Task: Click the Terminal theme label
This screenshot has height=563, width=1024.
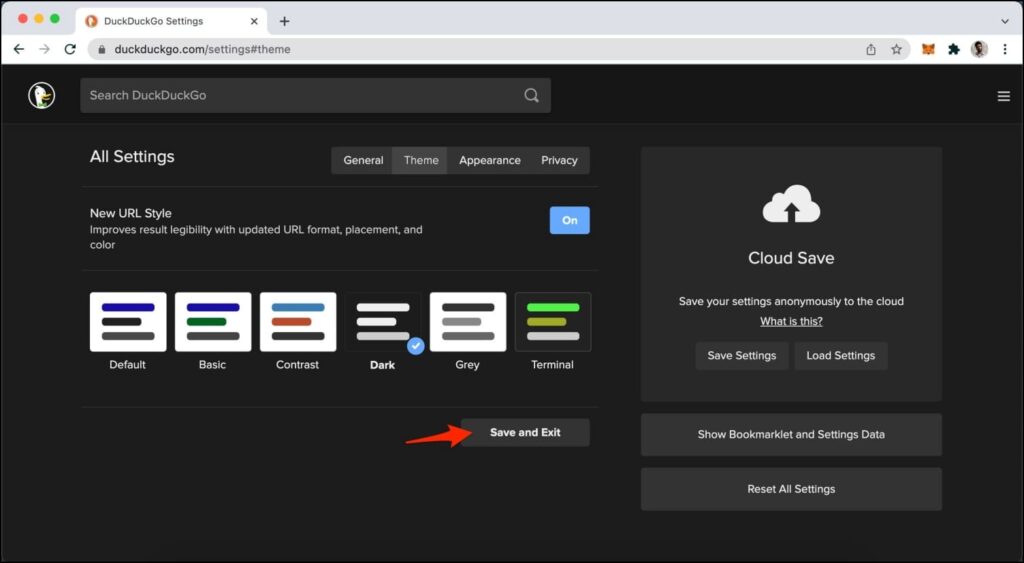Action: pos(552,364)
